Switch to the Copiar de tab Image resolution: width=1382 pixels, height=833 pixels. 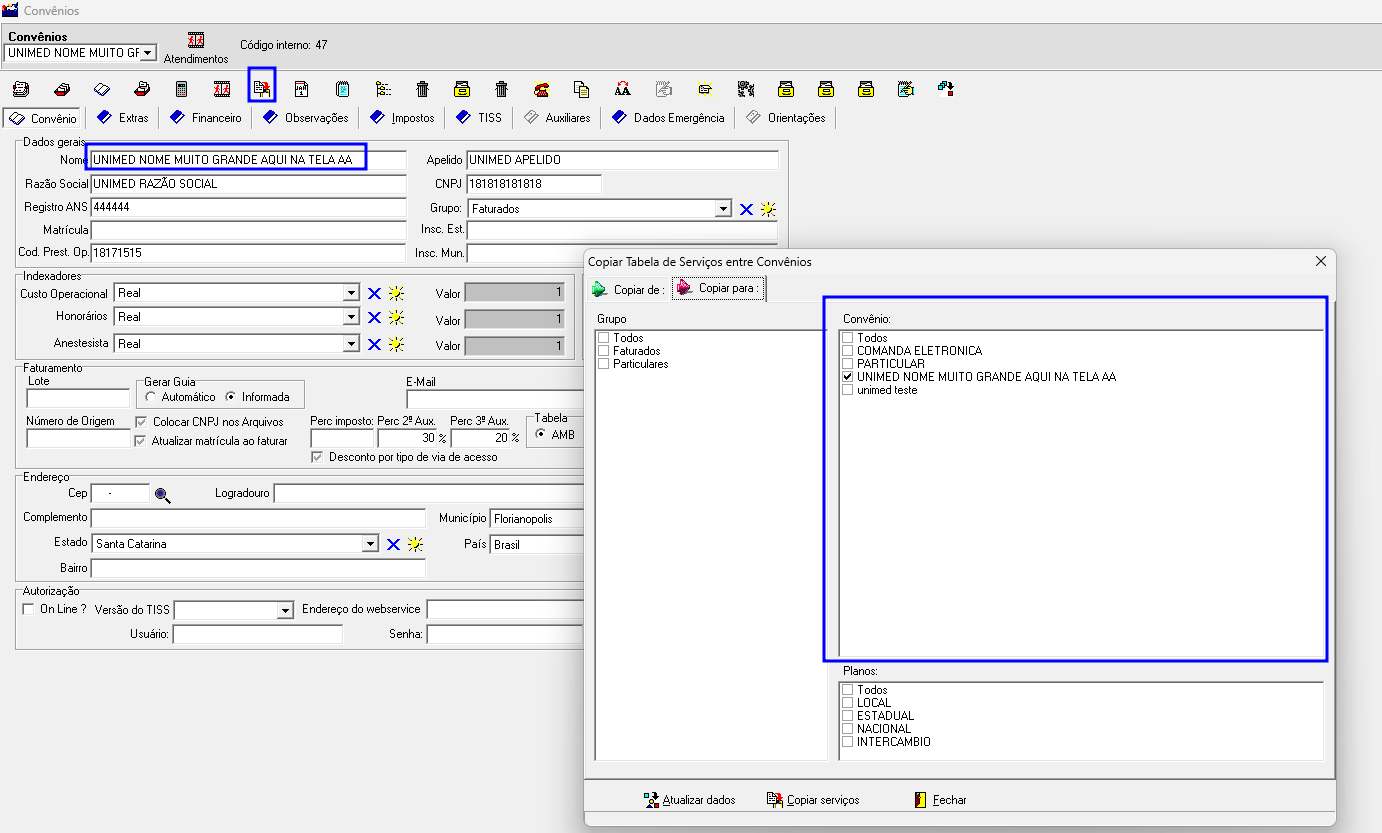coord(628,289)
